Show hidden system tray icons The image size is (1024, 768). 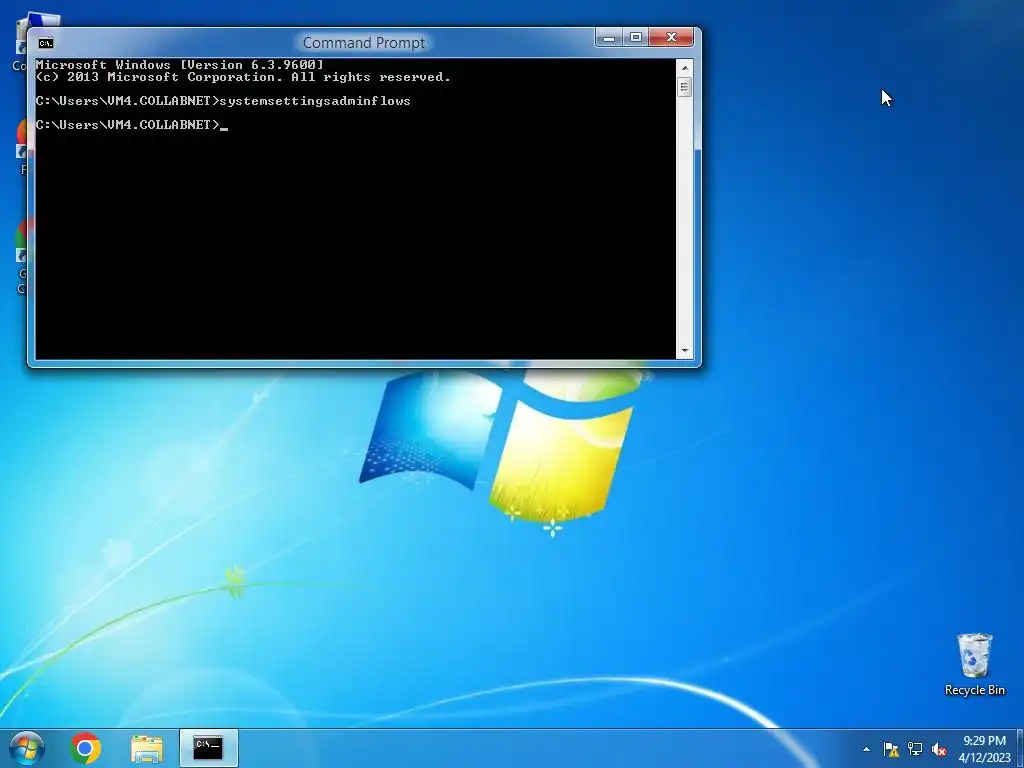pos(866,749)
